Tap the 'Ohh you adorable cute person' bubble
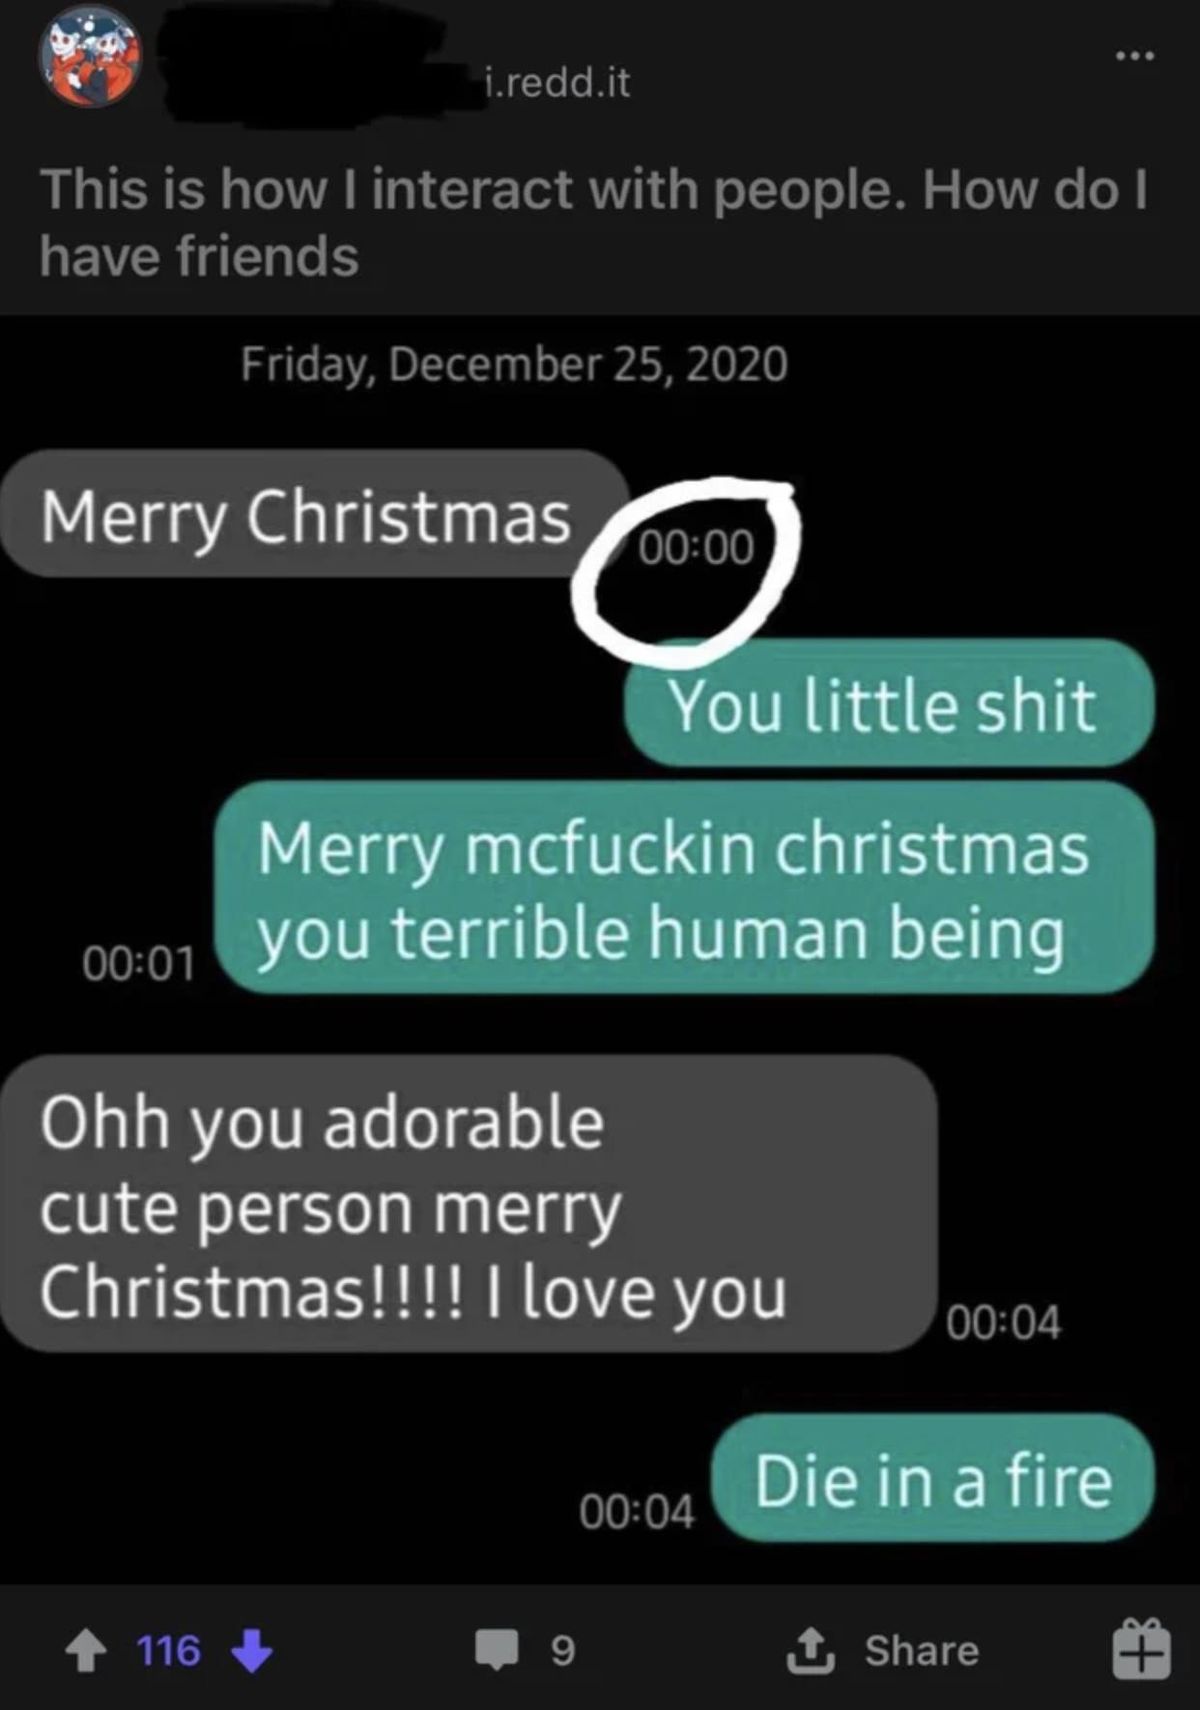Viewport: 1200px width, 1710px height. tap(469, 1205)
